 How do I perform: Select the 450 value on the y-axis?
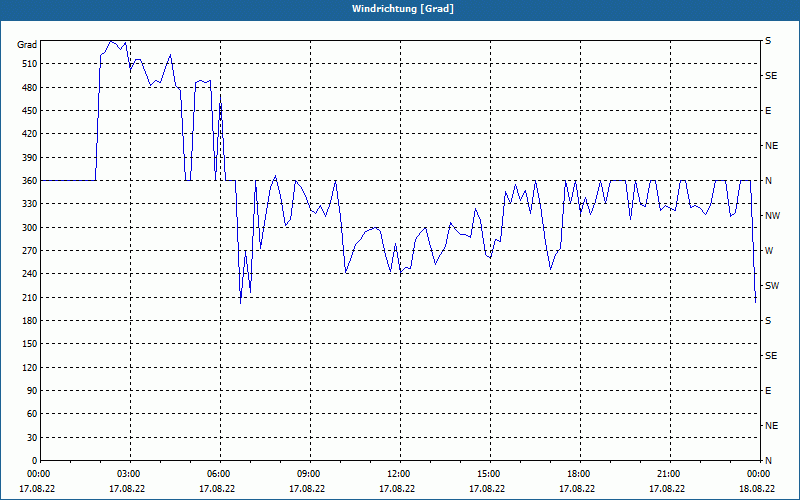(x=30, y=111)
